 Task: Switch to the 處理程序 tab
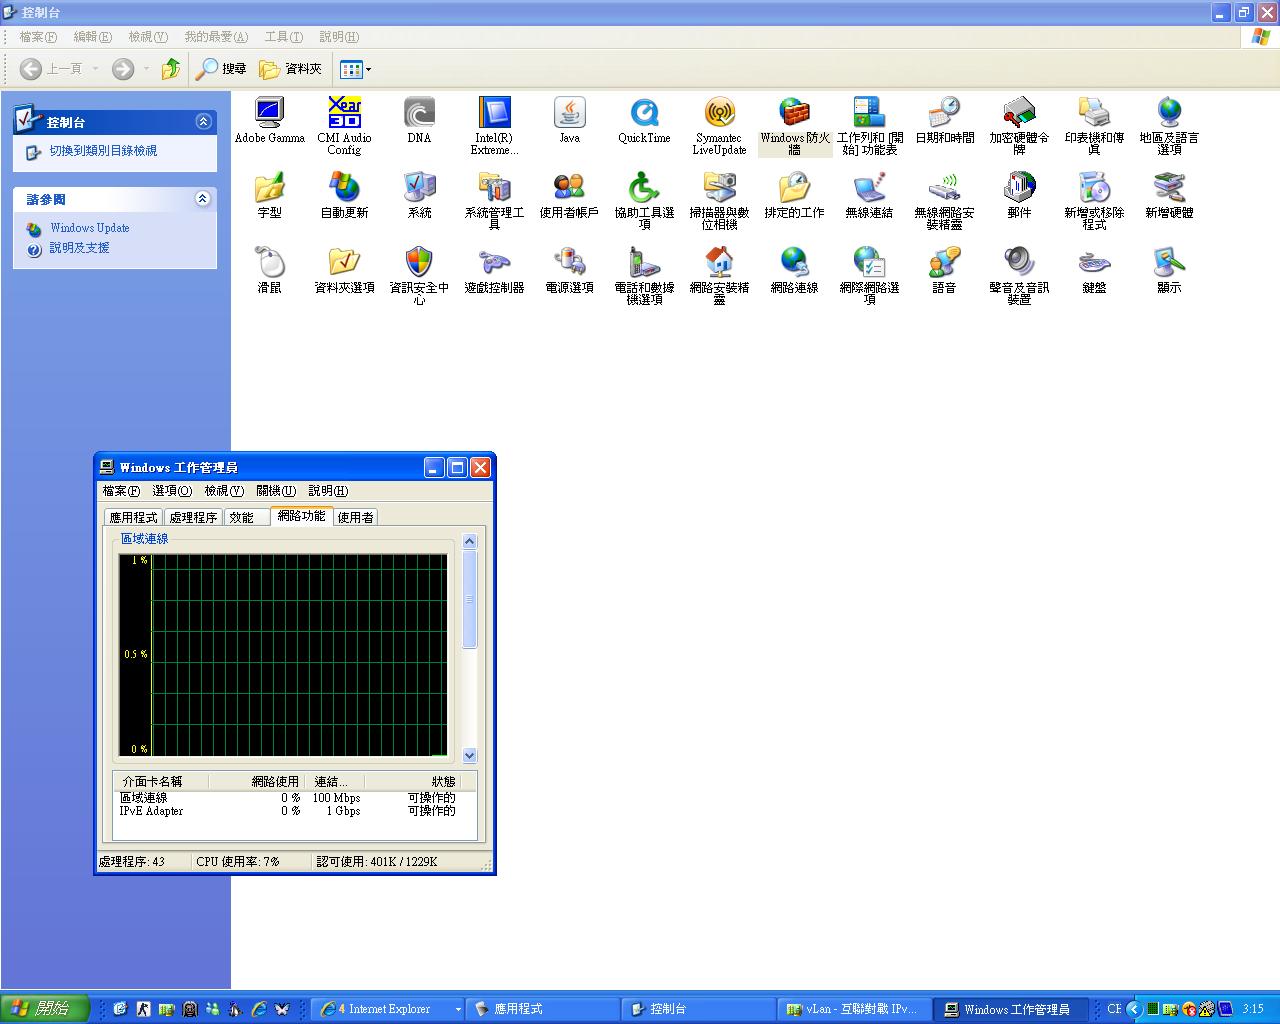click(193, 517)
